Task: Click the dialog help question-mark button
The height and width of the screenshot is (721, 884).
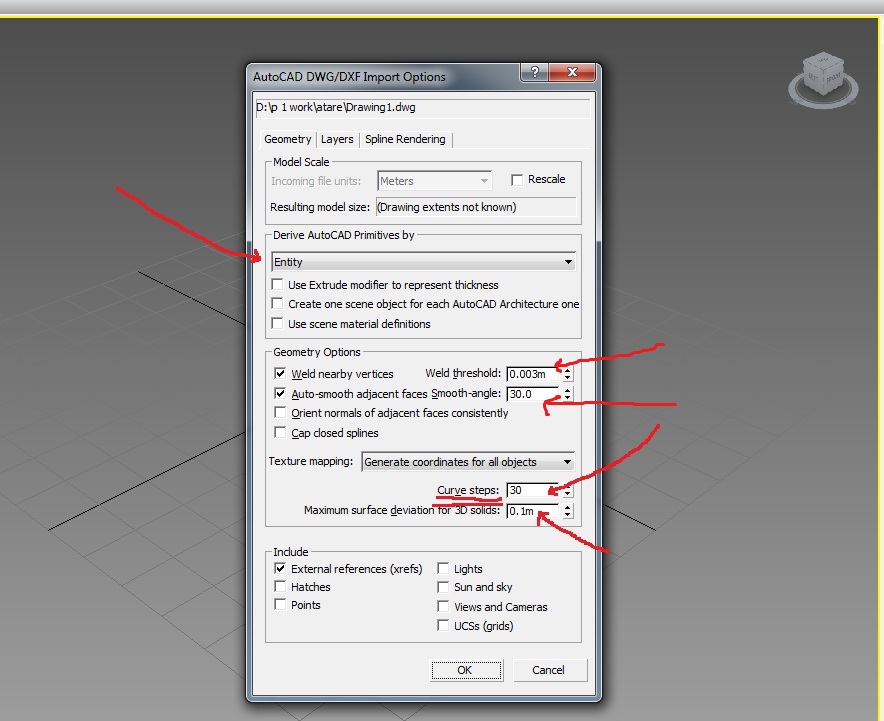Action: pyautogui.click(x=534, y=72)
